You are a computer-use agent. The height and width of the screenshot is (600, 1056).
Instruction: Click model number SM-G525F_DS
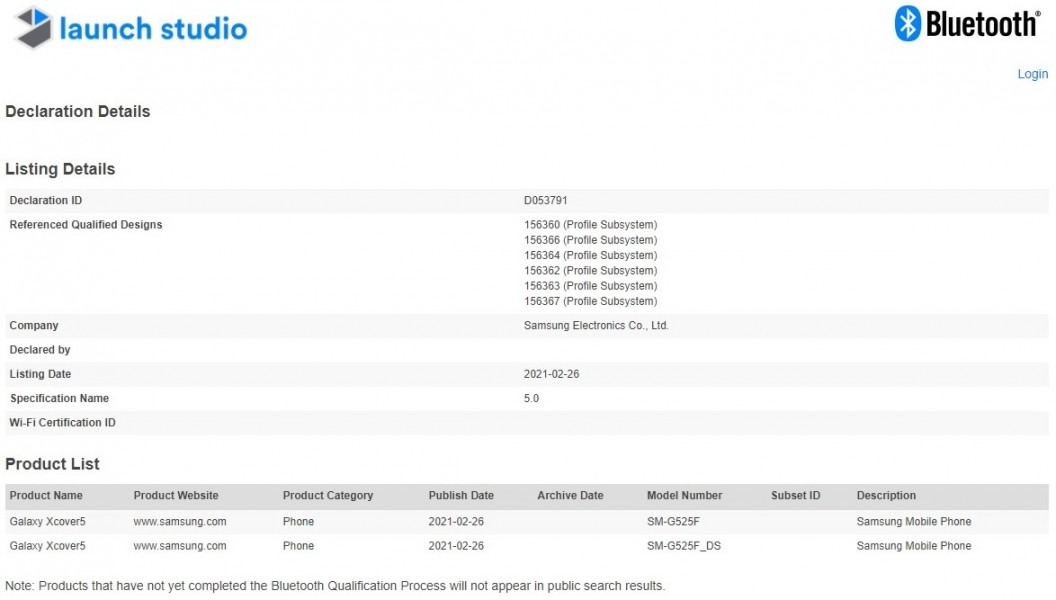click(684, 546)
